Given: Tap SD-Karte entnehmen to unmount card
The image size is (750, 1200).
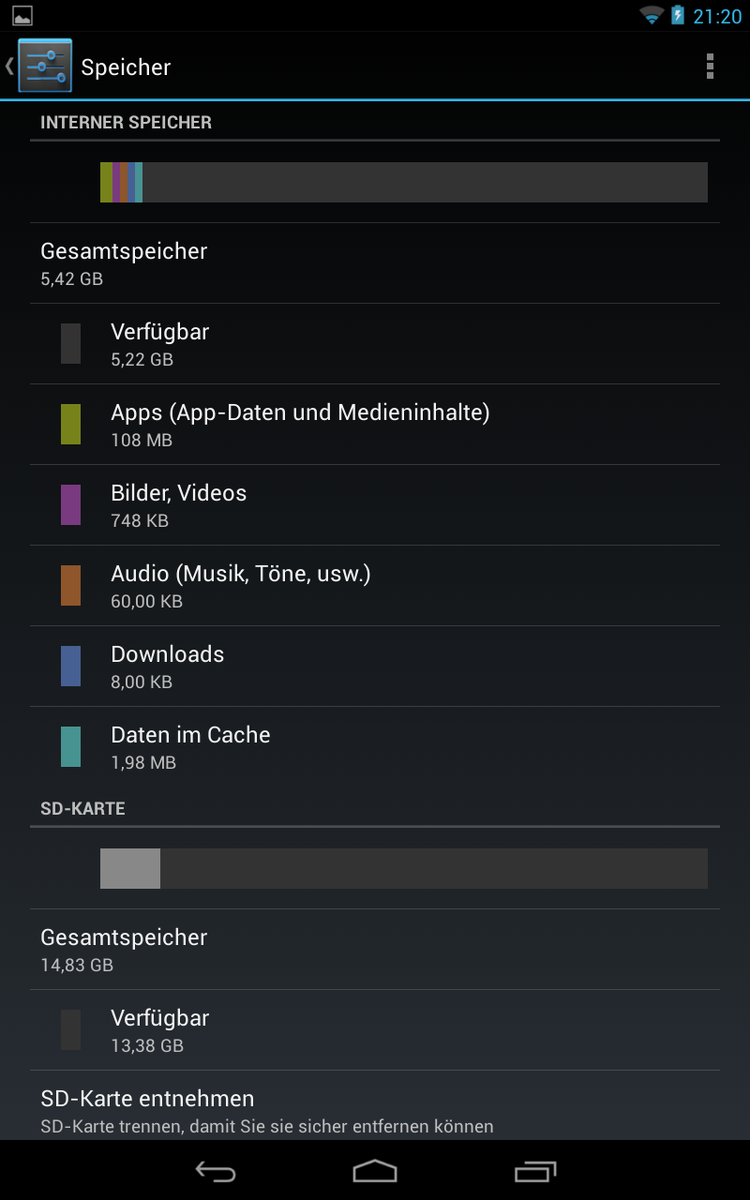Looking at the screenshot, I should point(375,1110).
